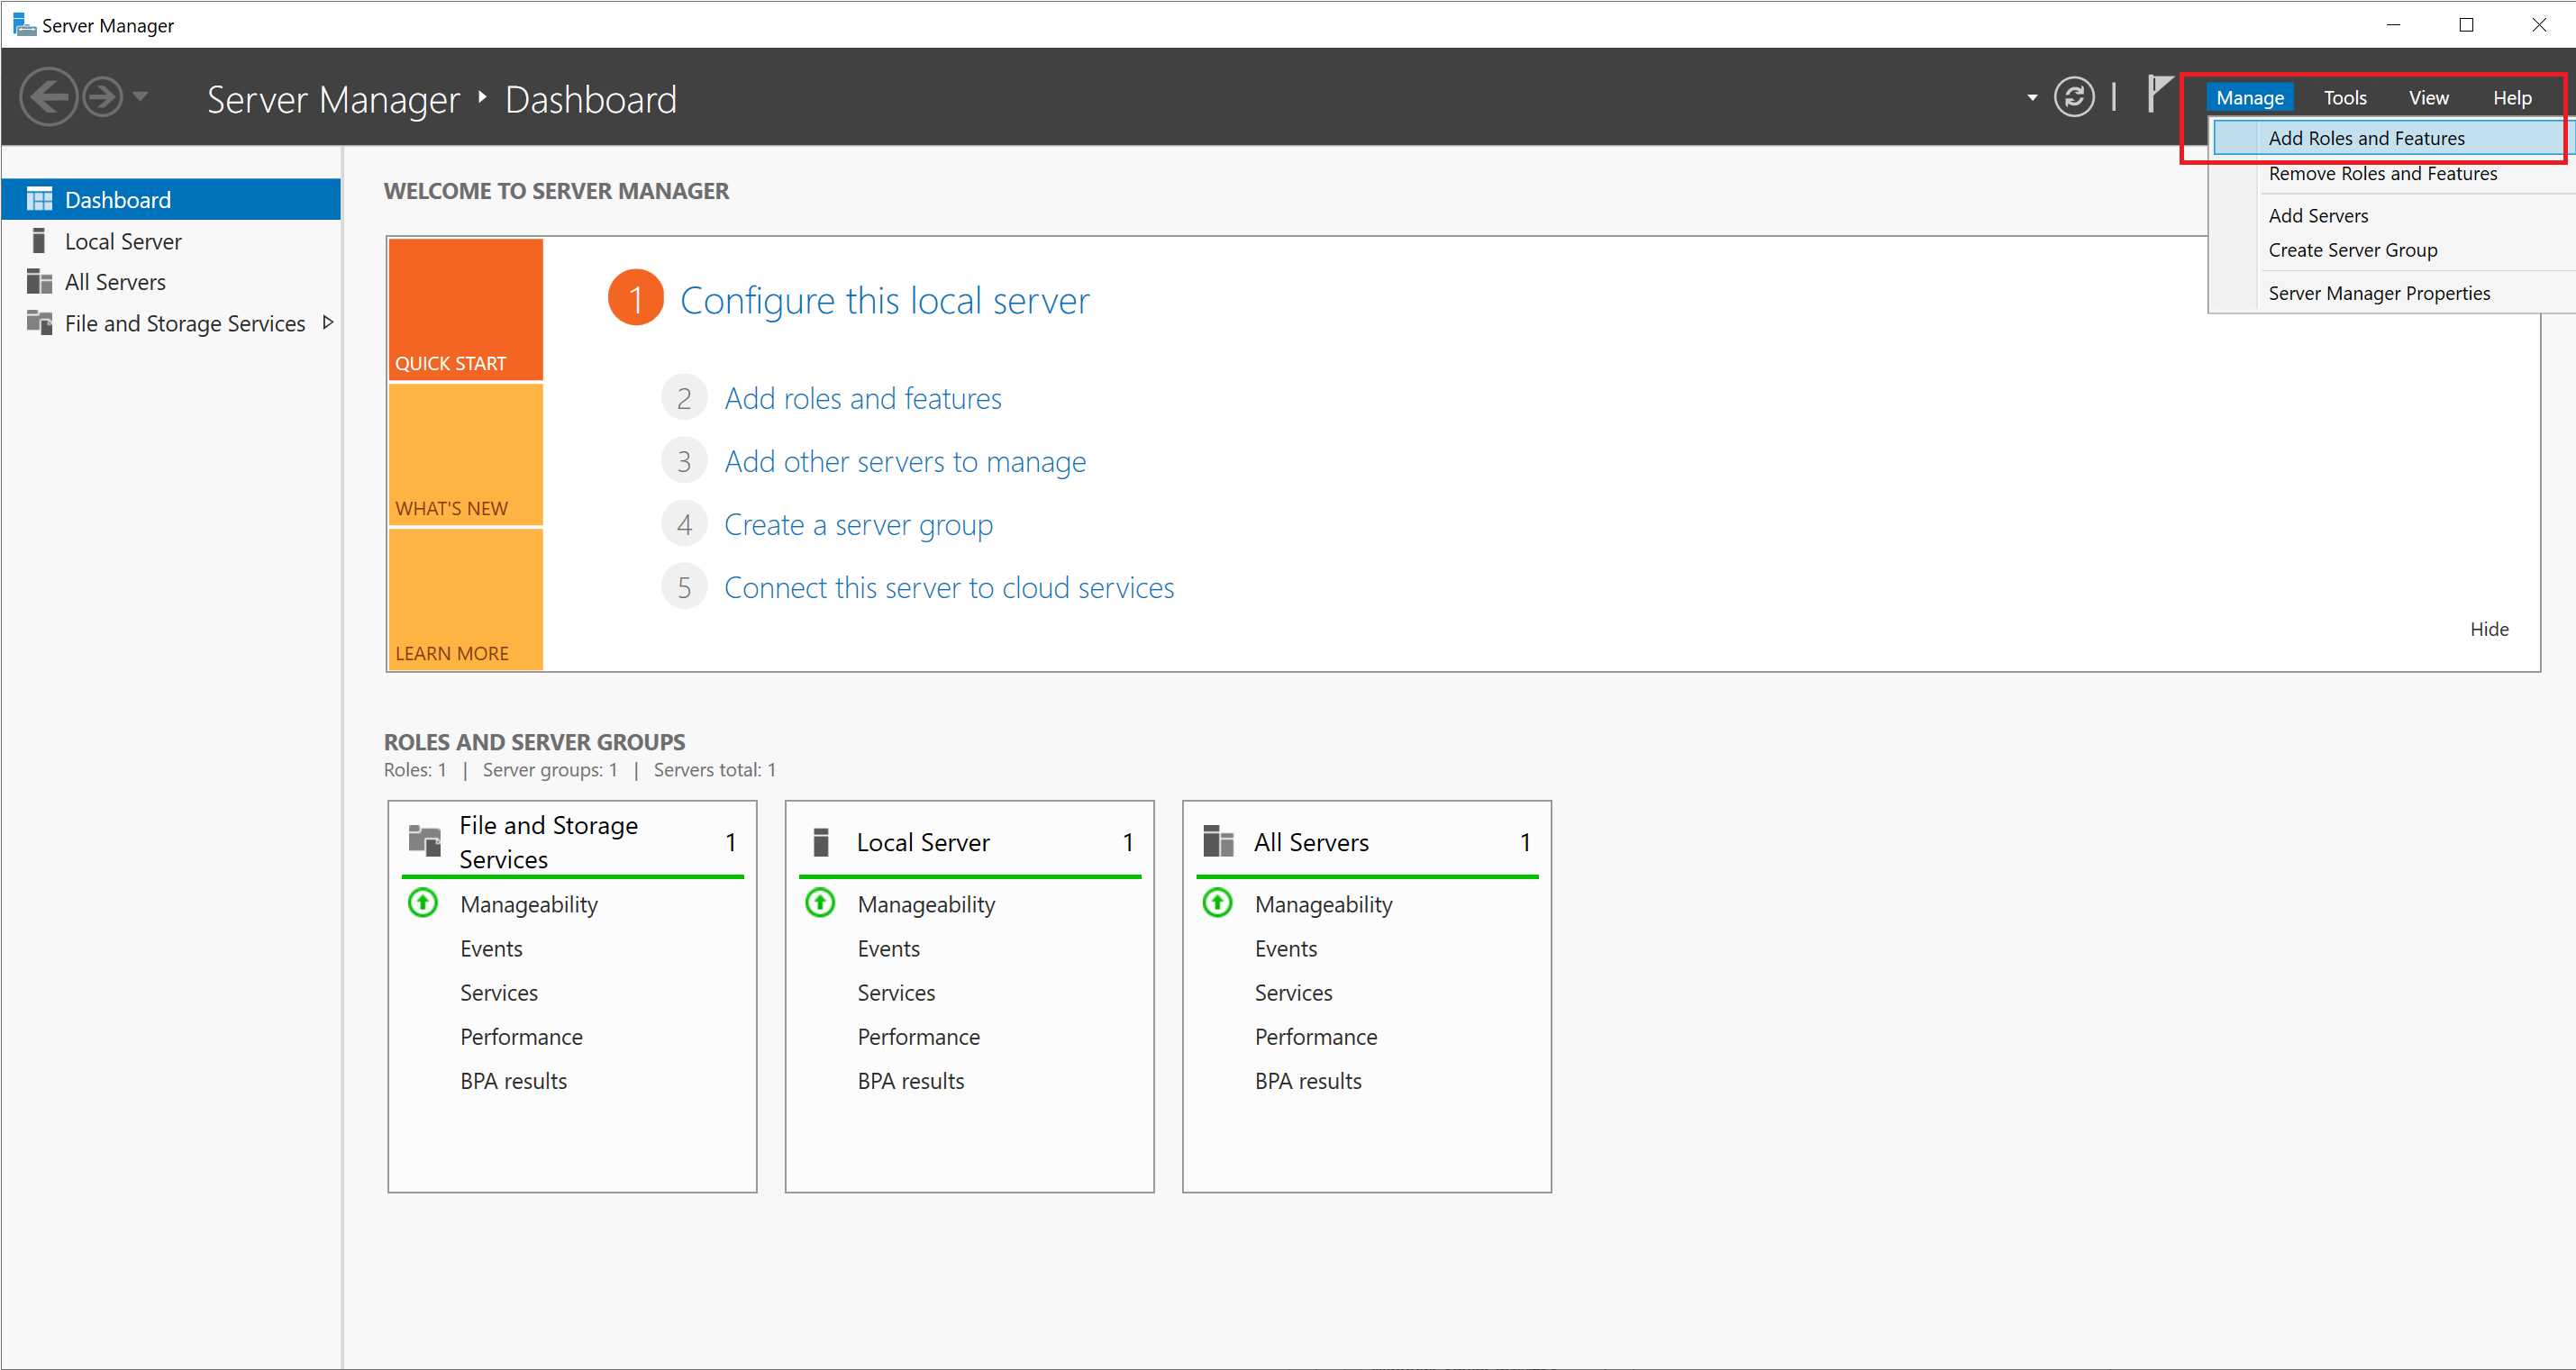Viewport: 2576px width, 1370px height.
Task: Open BPA results in Local Server tile
Action: pos(910,1081)
